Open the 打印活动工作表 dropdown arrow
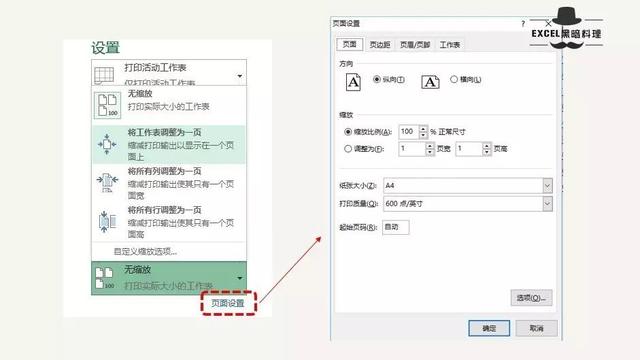Image resolution: width=640 pixels, height=360 pixels. point(240,76)
